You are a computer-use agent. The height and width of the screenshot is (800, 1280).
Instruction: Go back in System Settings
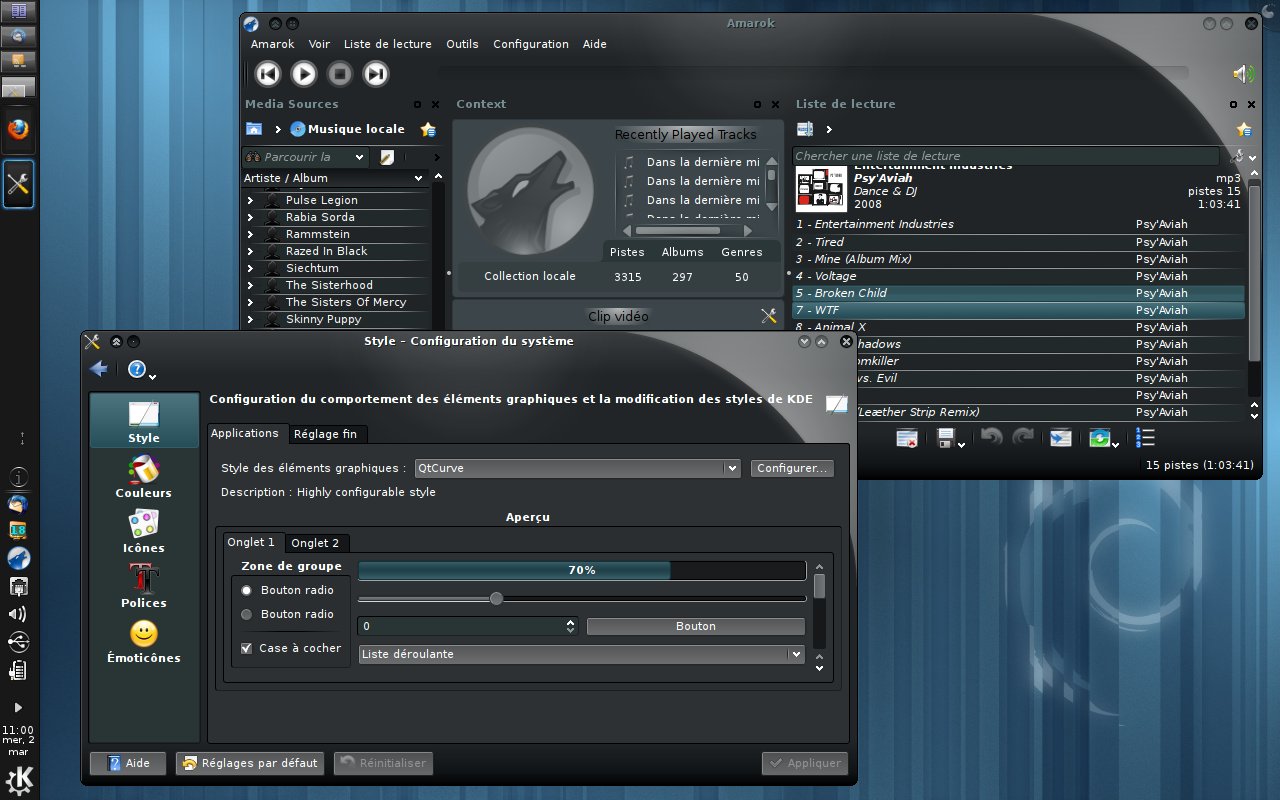[98, 370]
